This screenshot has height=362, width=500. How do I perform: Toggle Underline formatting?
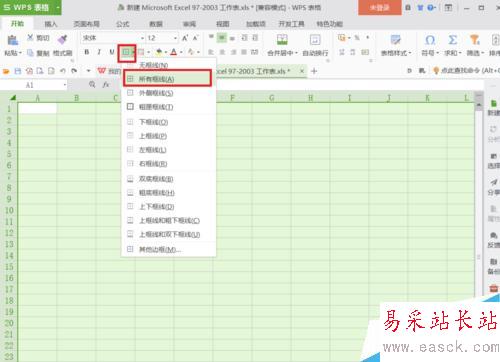click(112, 52)
